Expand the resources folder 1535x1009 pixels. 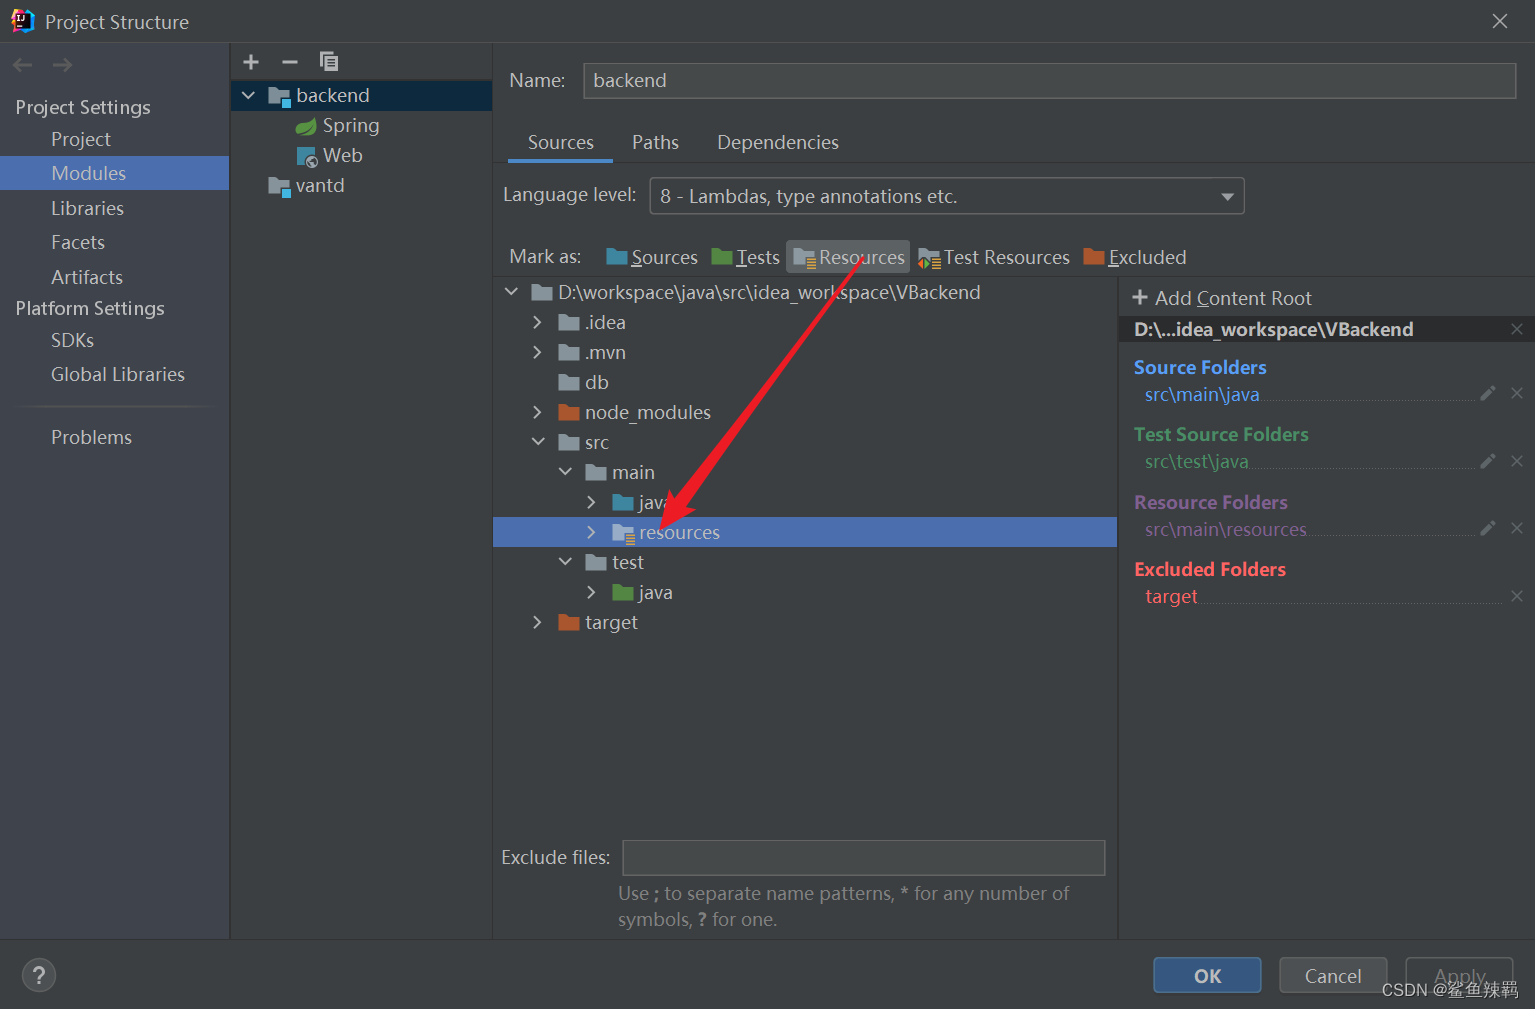click(x=591, y=532)
